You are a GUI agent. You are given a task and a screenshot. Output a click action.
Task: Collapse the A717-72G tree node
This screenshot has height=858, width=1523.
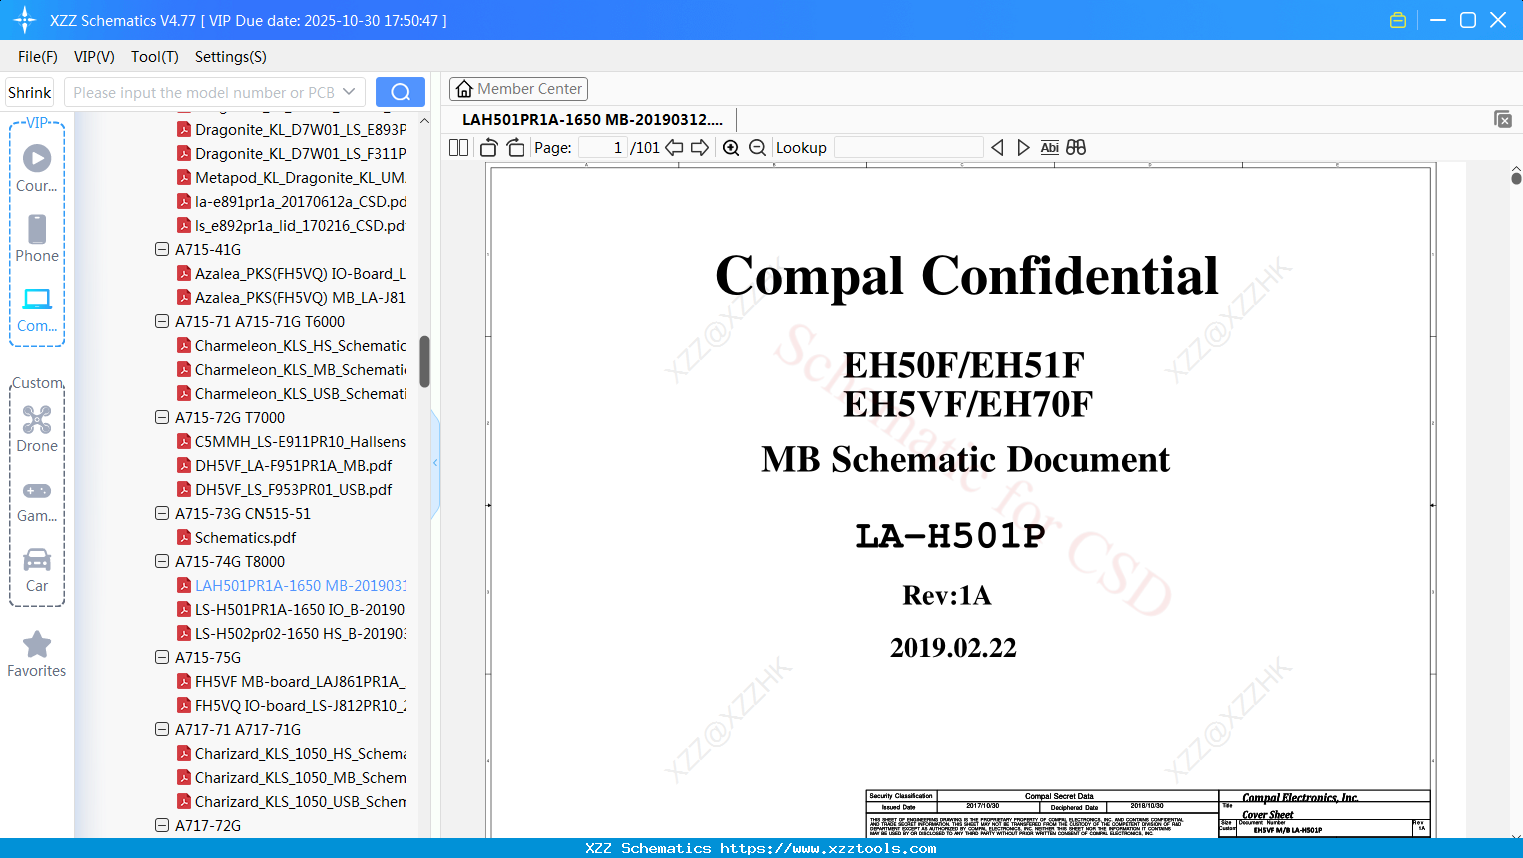162,825
